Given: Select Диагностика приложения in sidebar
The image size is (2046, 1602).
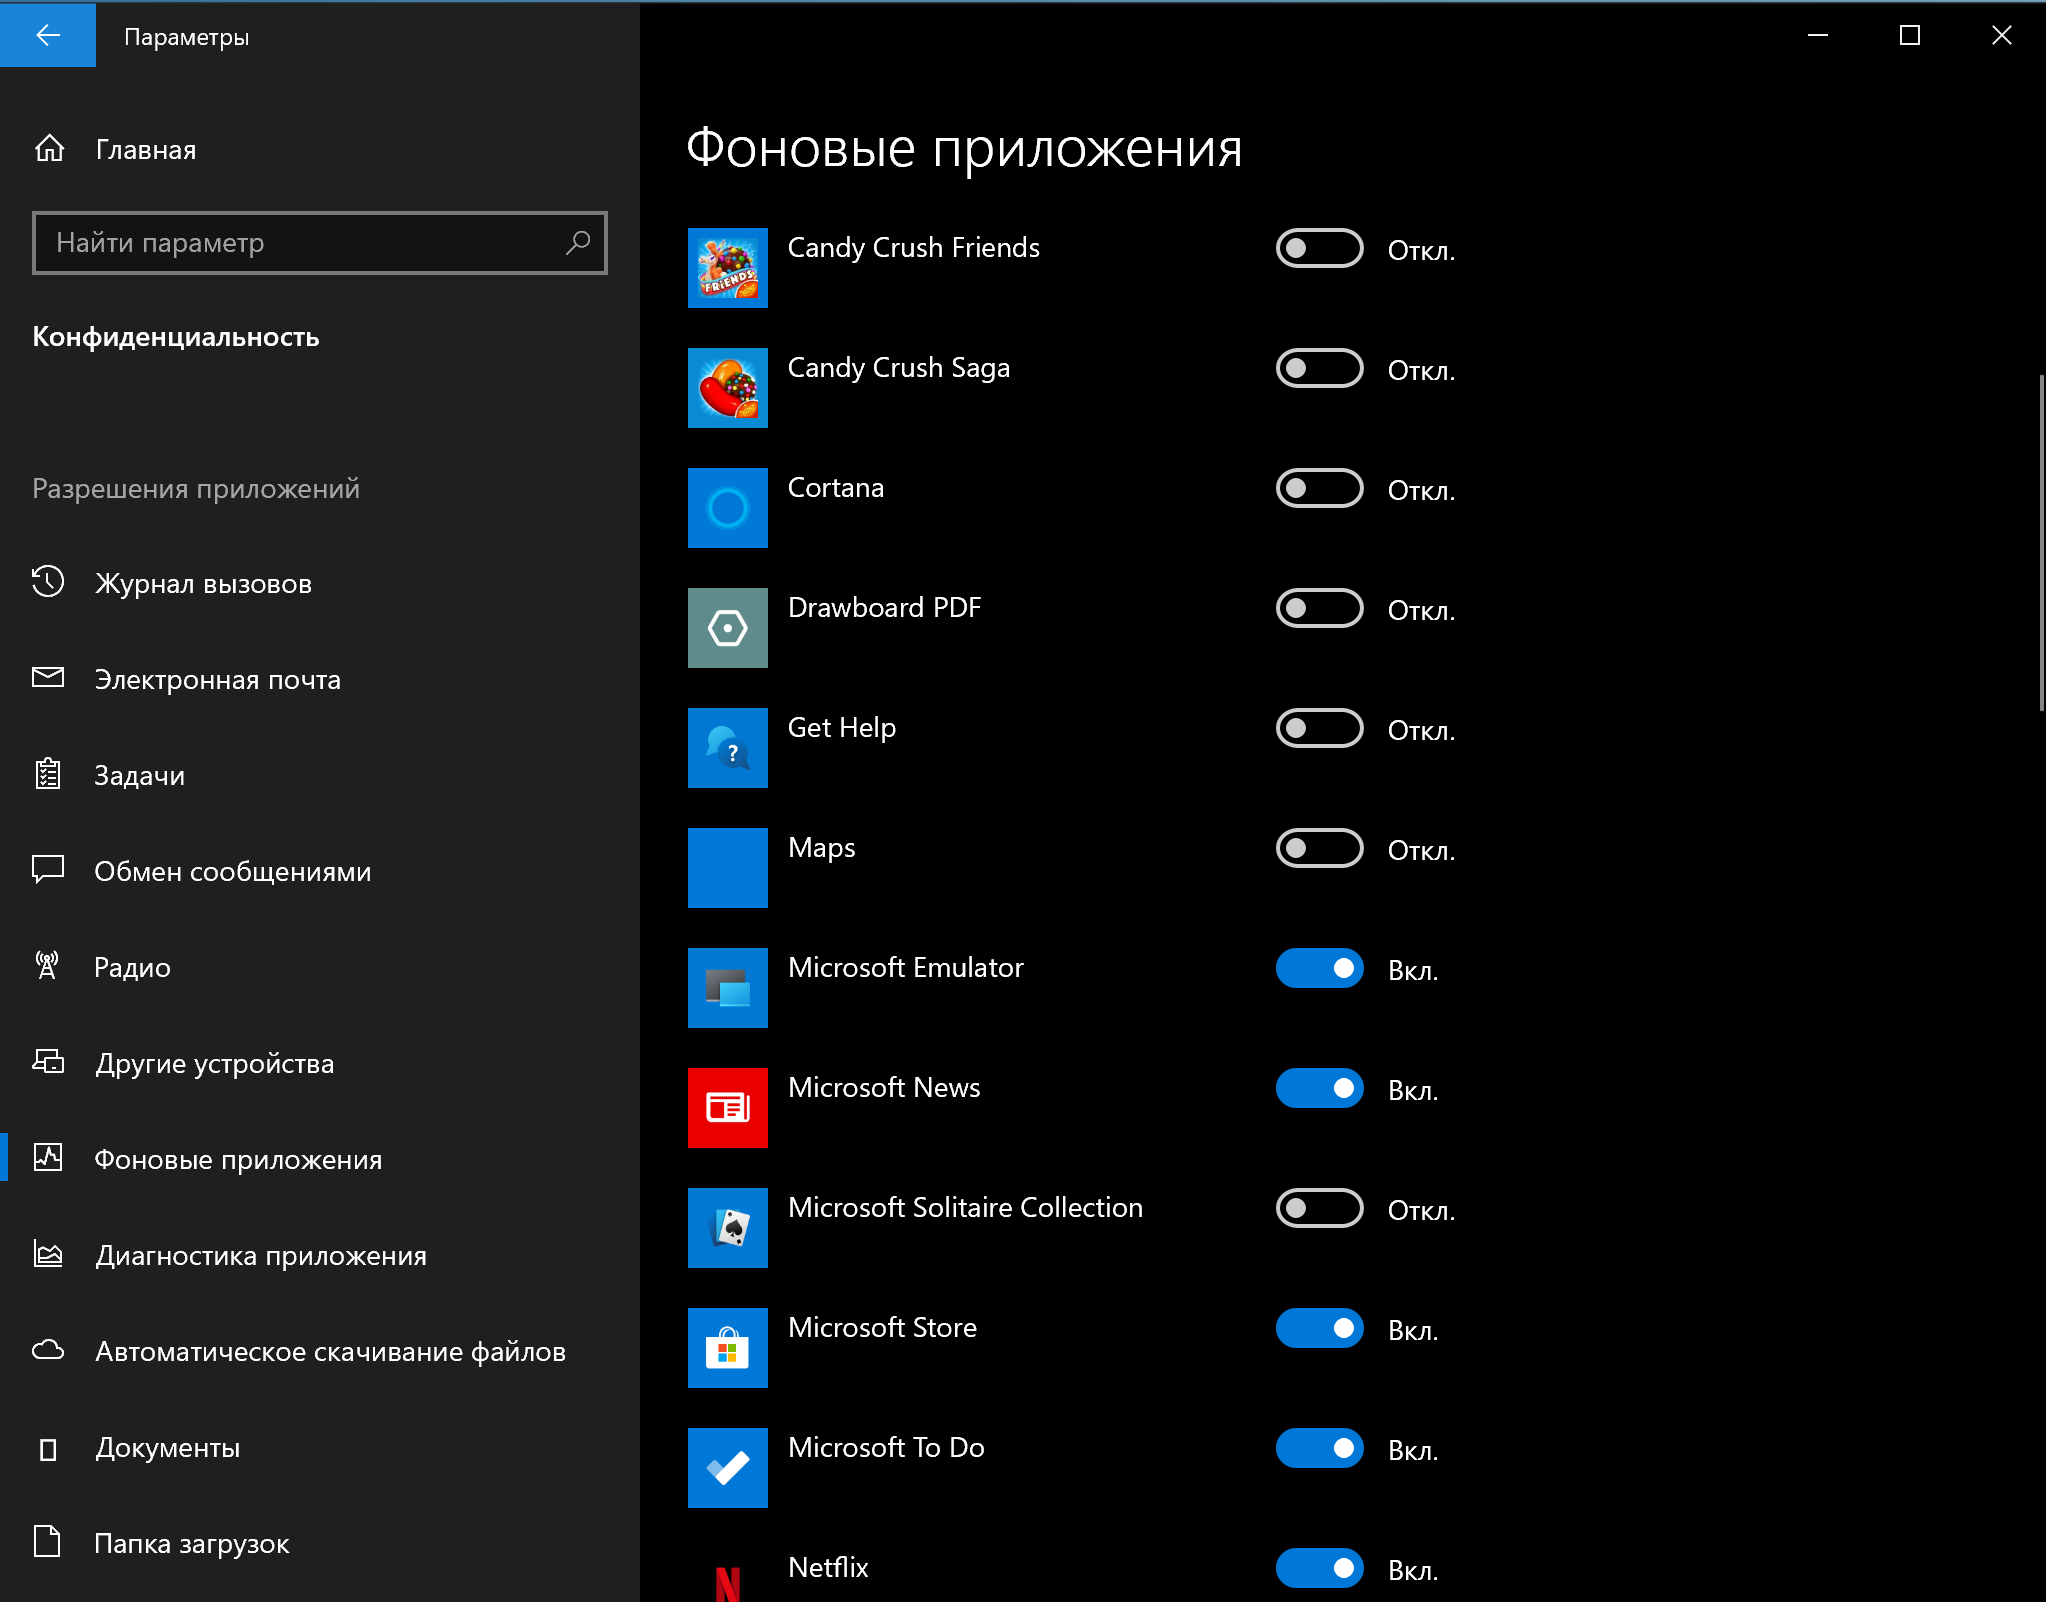Looking at the screenshot, I should 320,1255.
